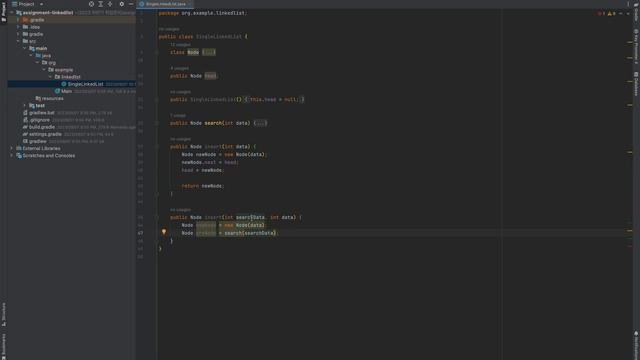The width and height of the screenshot is (640, 360).
Task: Select gradlew file
Action: click(x=38, y=141)
